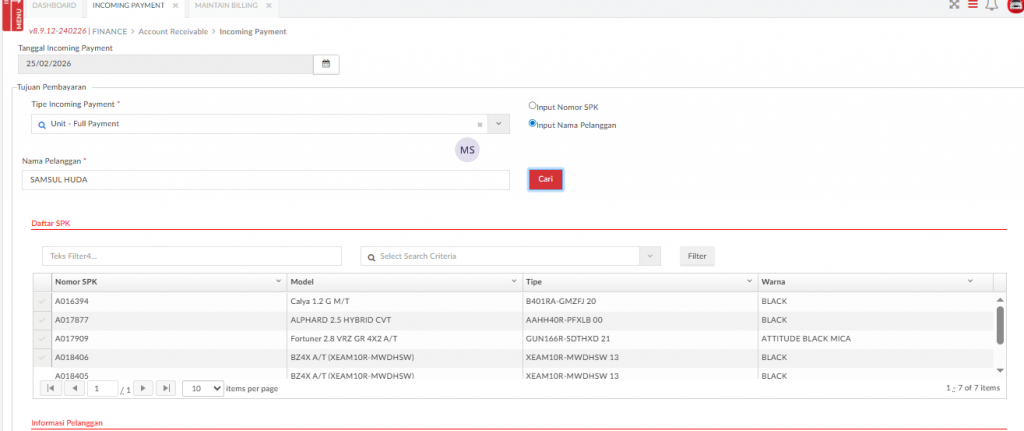Jump to the last page of SPK list

pyautogui.click(x=166, y=388)
